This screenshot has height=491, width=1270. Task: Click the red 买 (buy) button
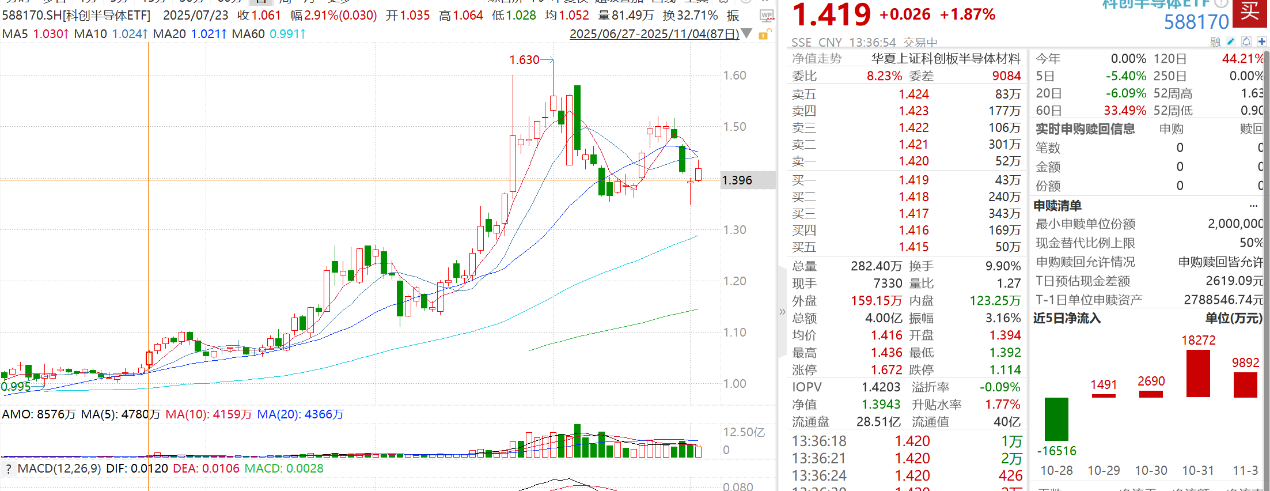coord(1249,12)
